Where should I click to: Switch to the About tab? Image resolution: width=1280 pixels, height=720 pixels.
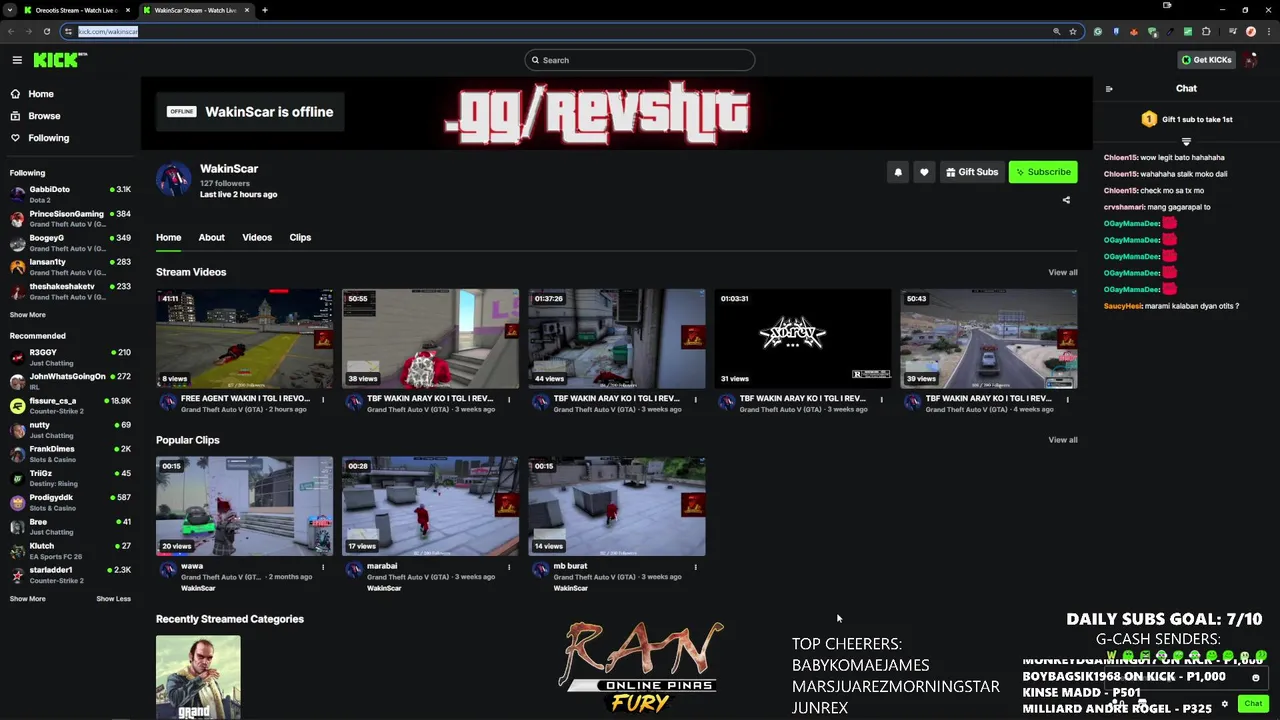pos(211,238)
